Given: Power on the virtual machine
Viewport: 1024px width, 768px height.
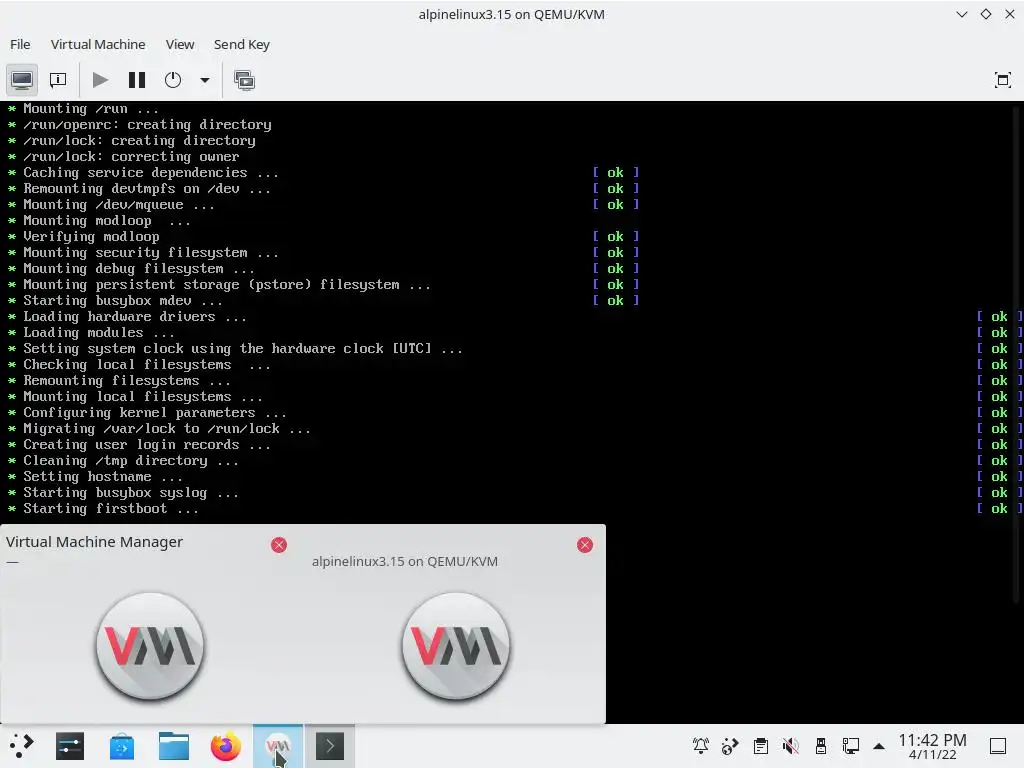Looking at the screenshot, I should tap(101, 80).
